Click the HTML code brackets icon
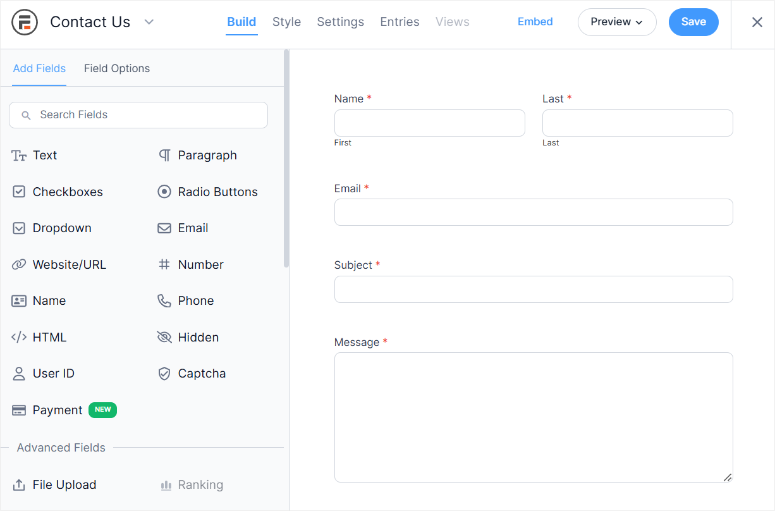 point(19,338)
